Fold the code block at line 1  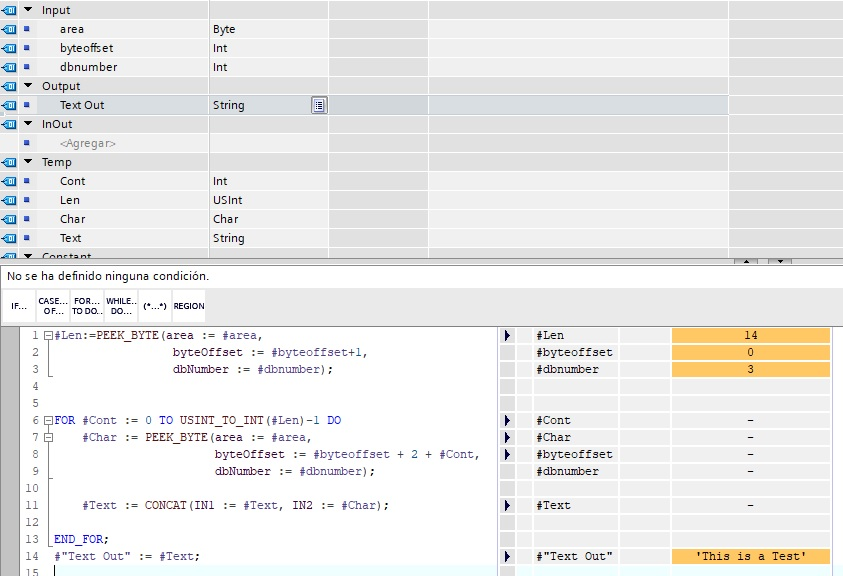48,336
